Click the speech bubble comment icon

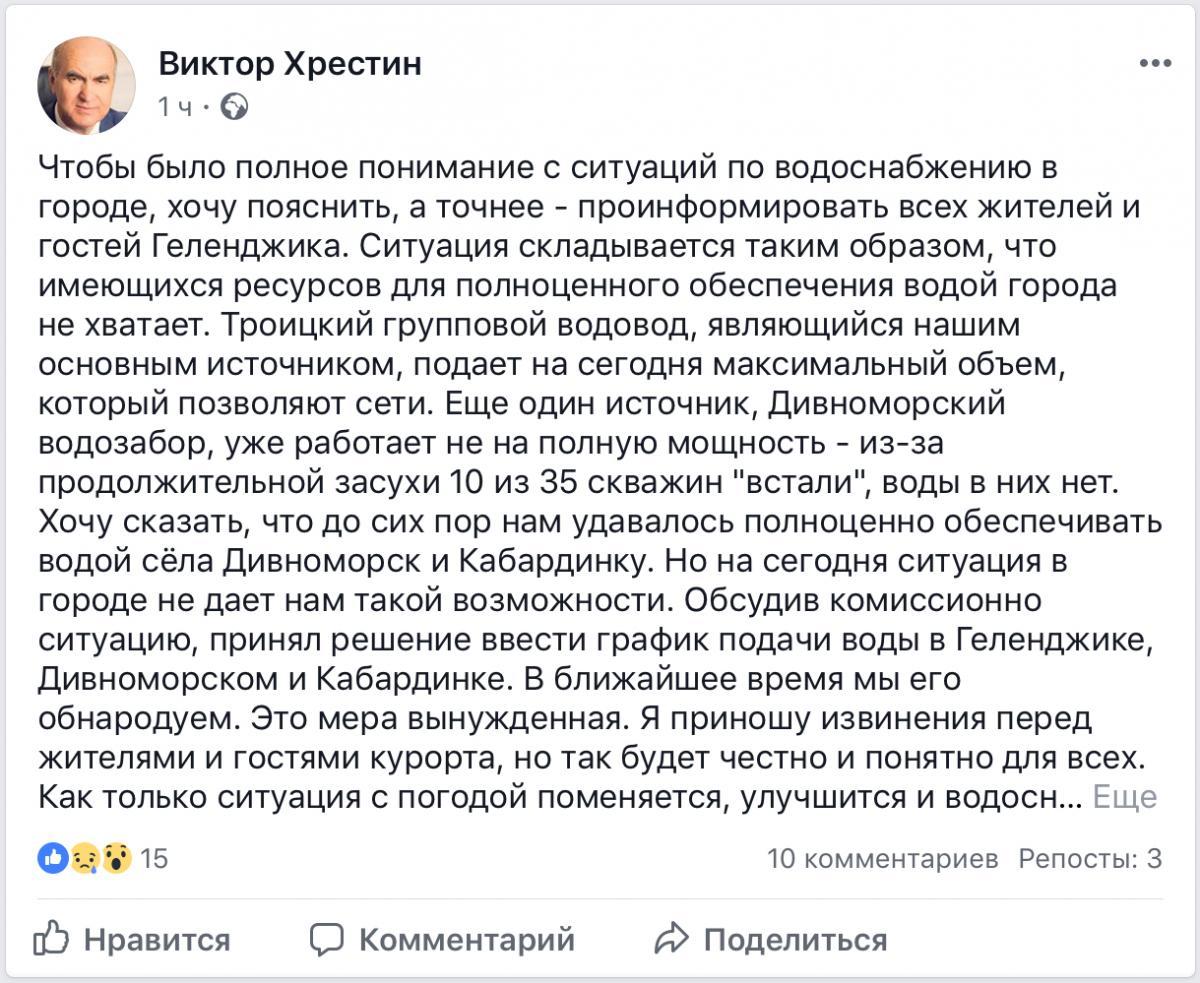pyautogui.click(x=326, y=939)
